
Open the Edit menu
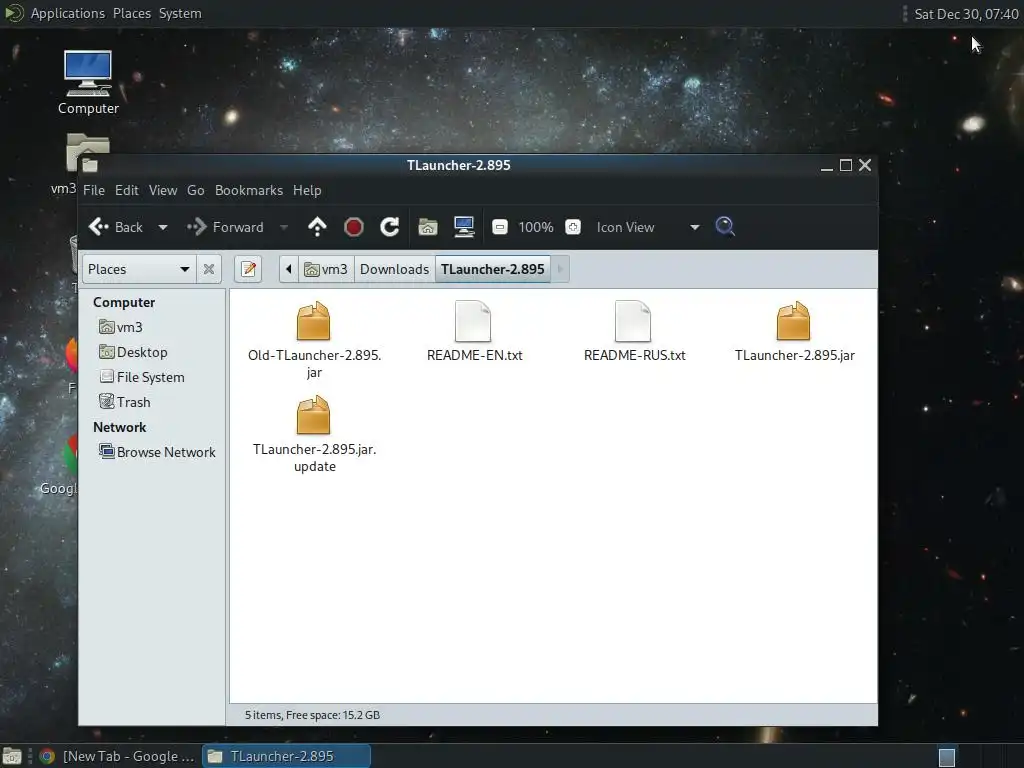coord(127,190)
